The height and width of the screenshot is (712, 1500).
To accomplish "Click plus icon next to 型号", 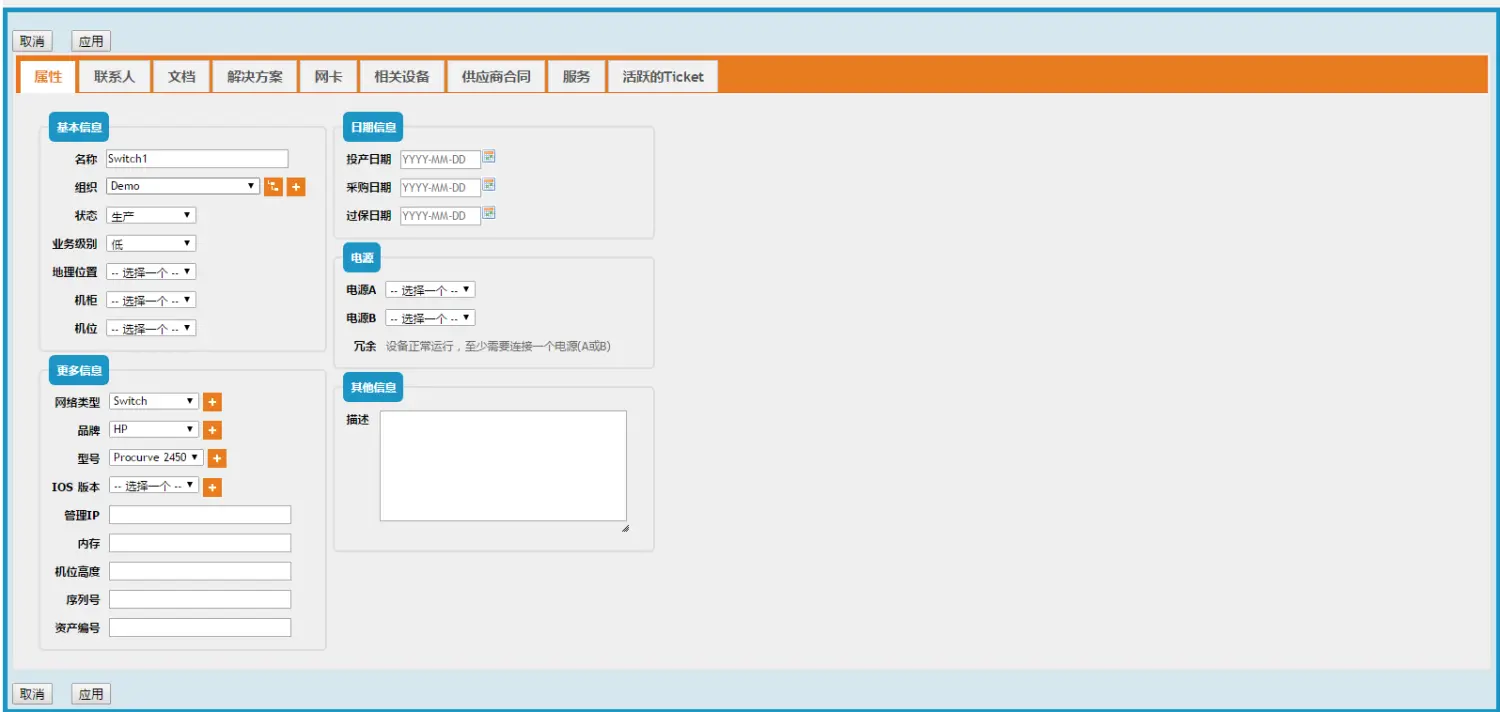I will 217,458.
